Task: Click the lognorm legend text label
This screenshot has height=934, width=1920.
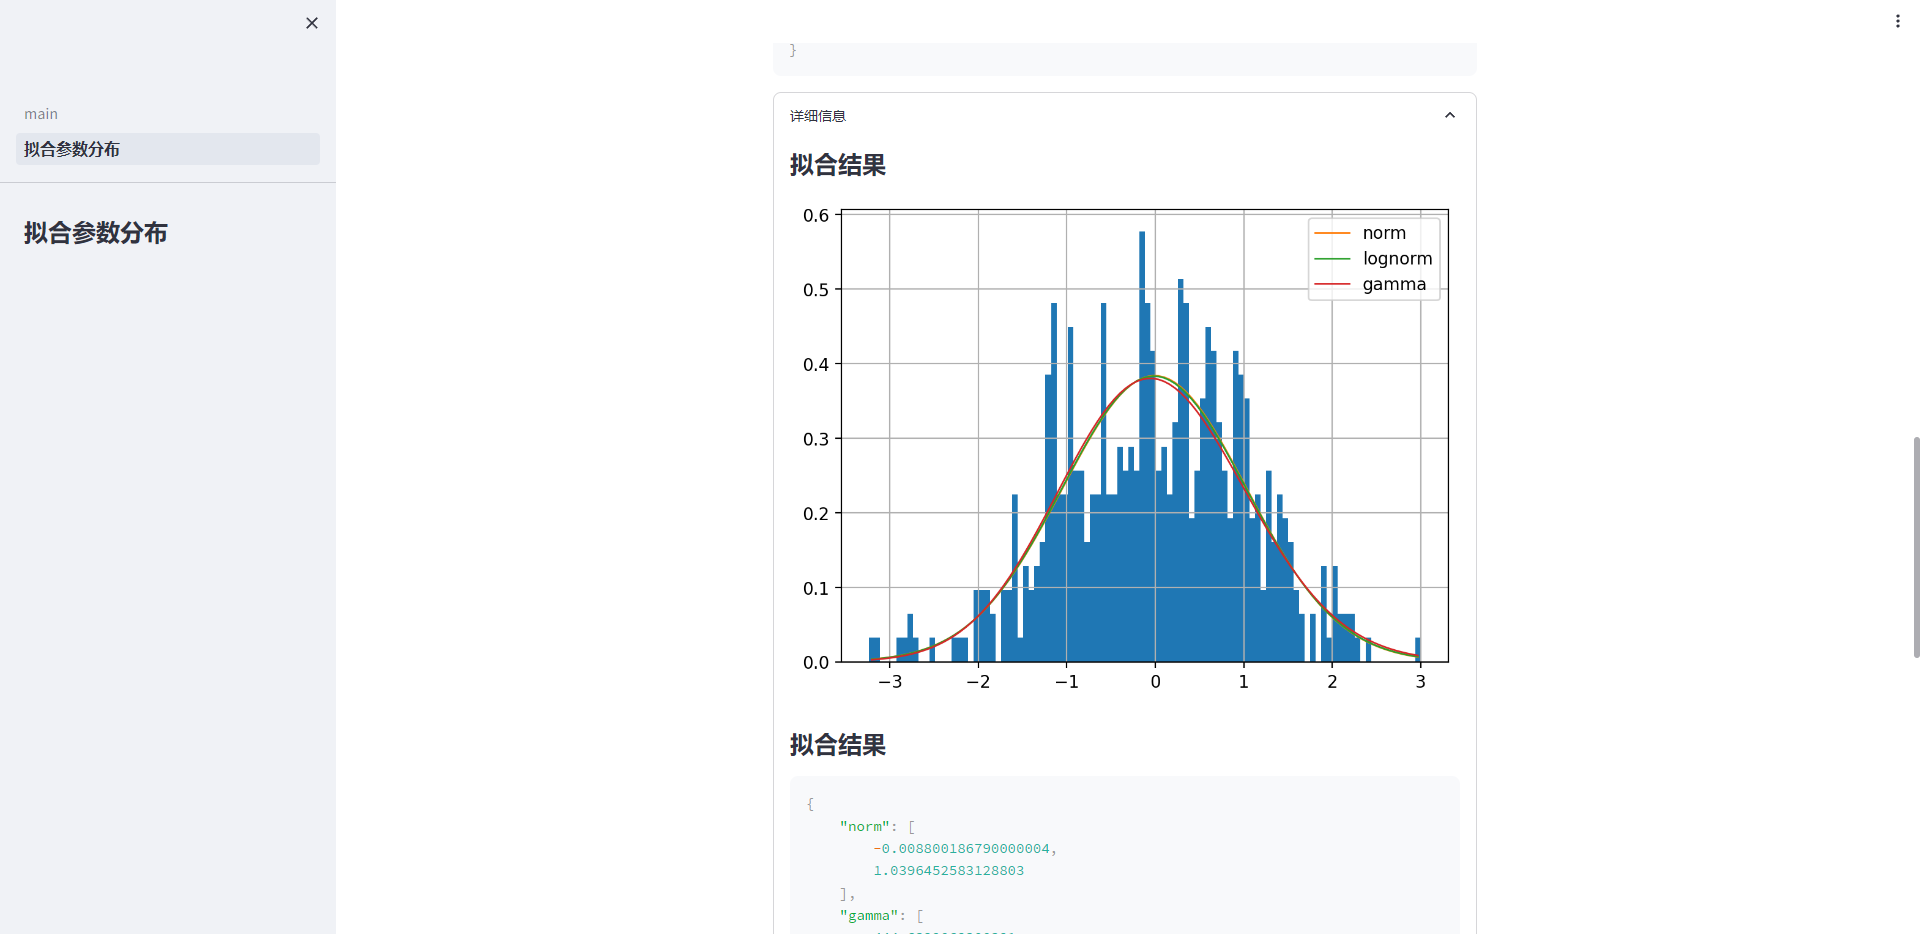Action: (x=1397, y=259)
